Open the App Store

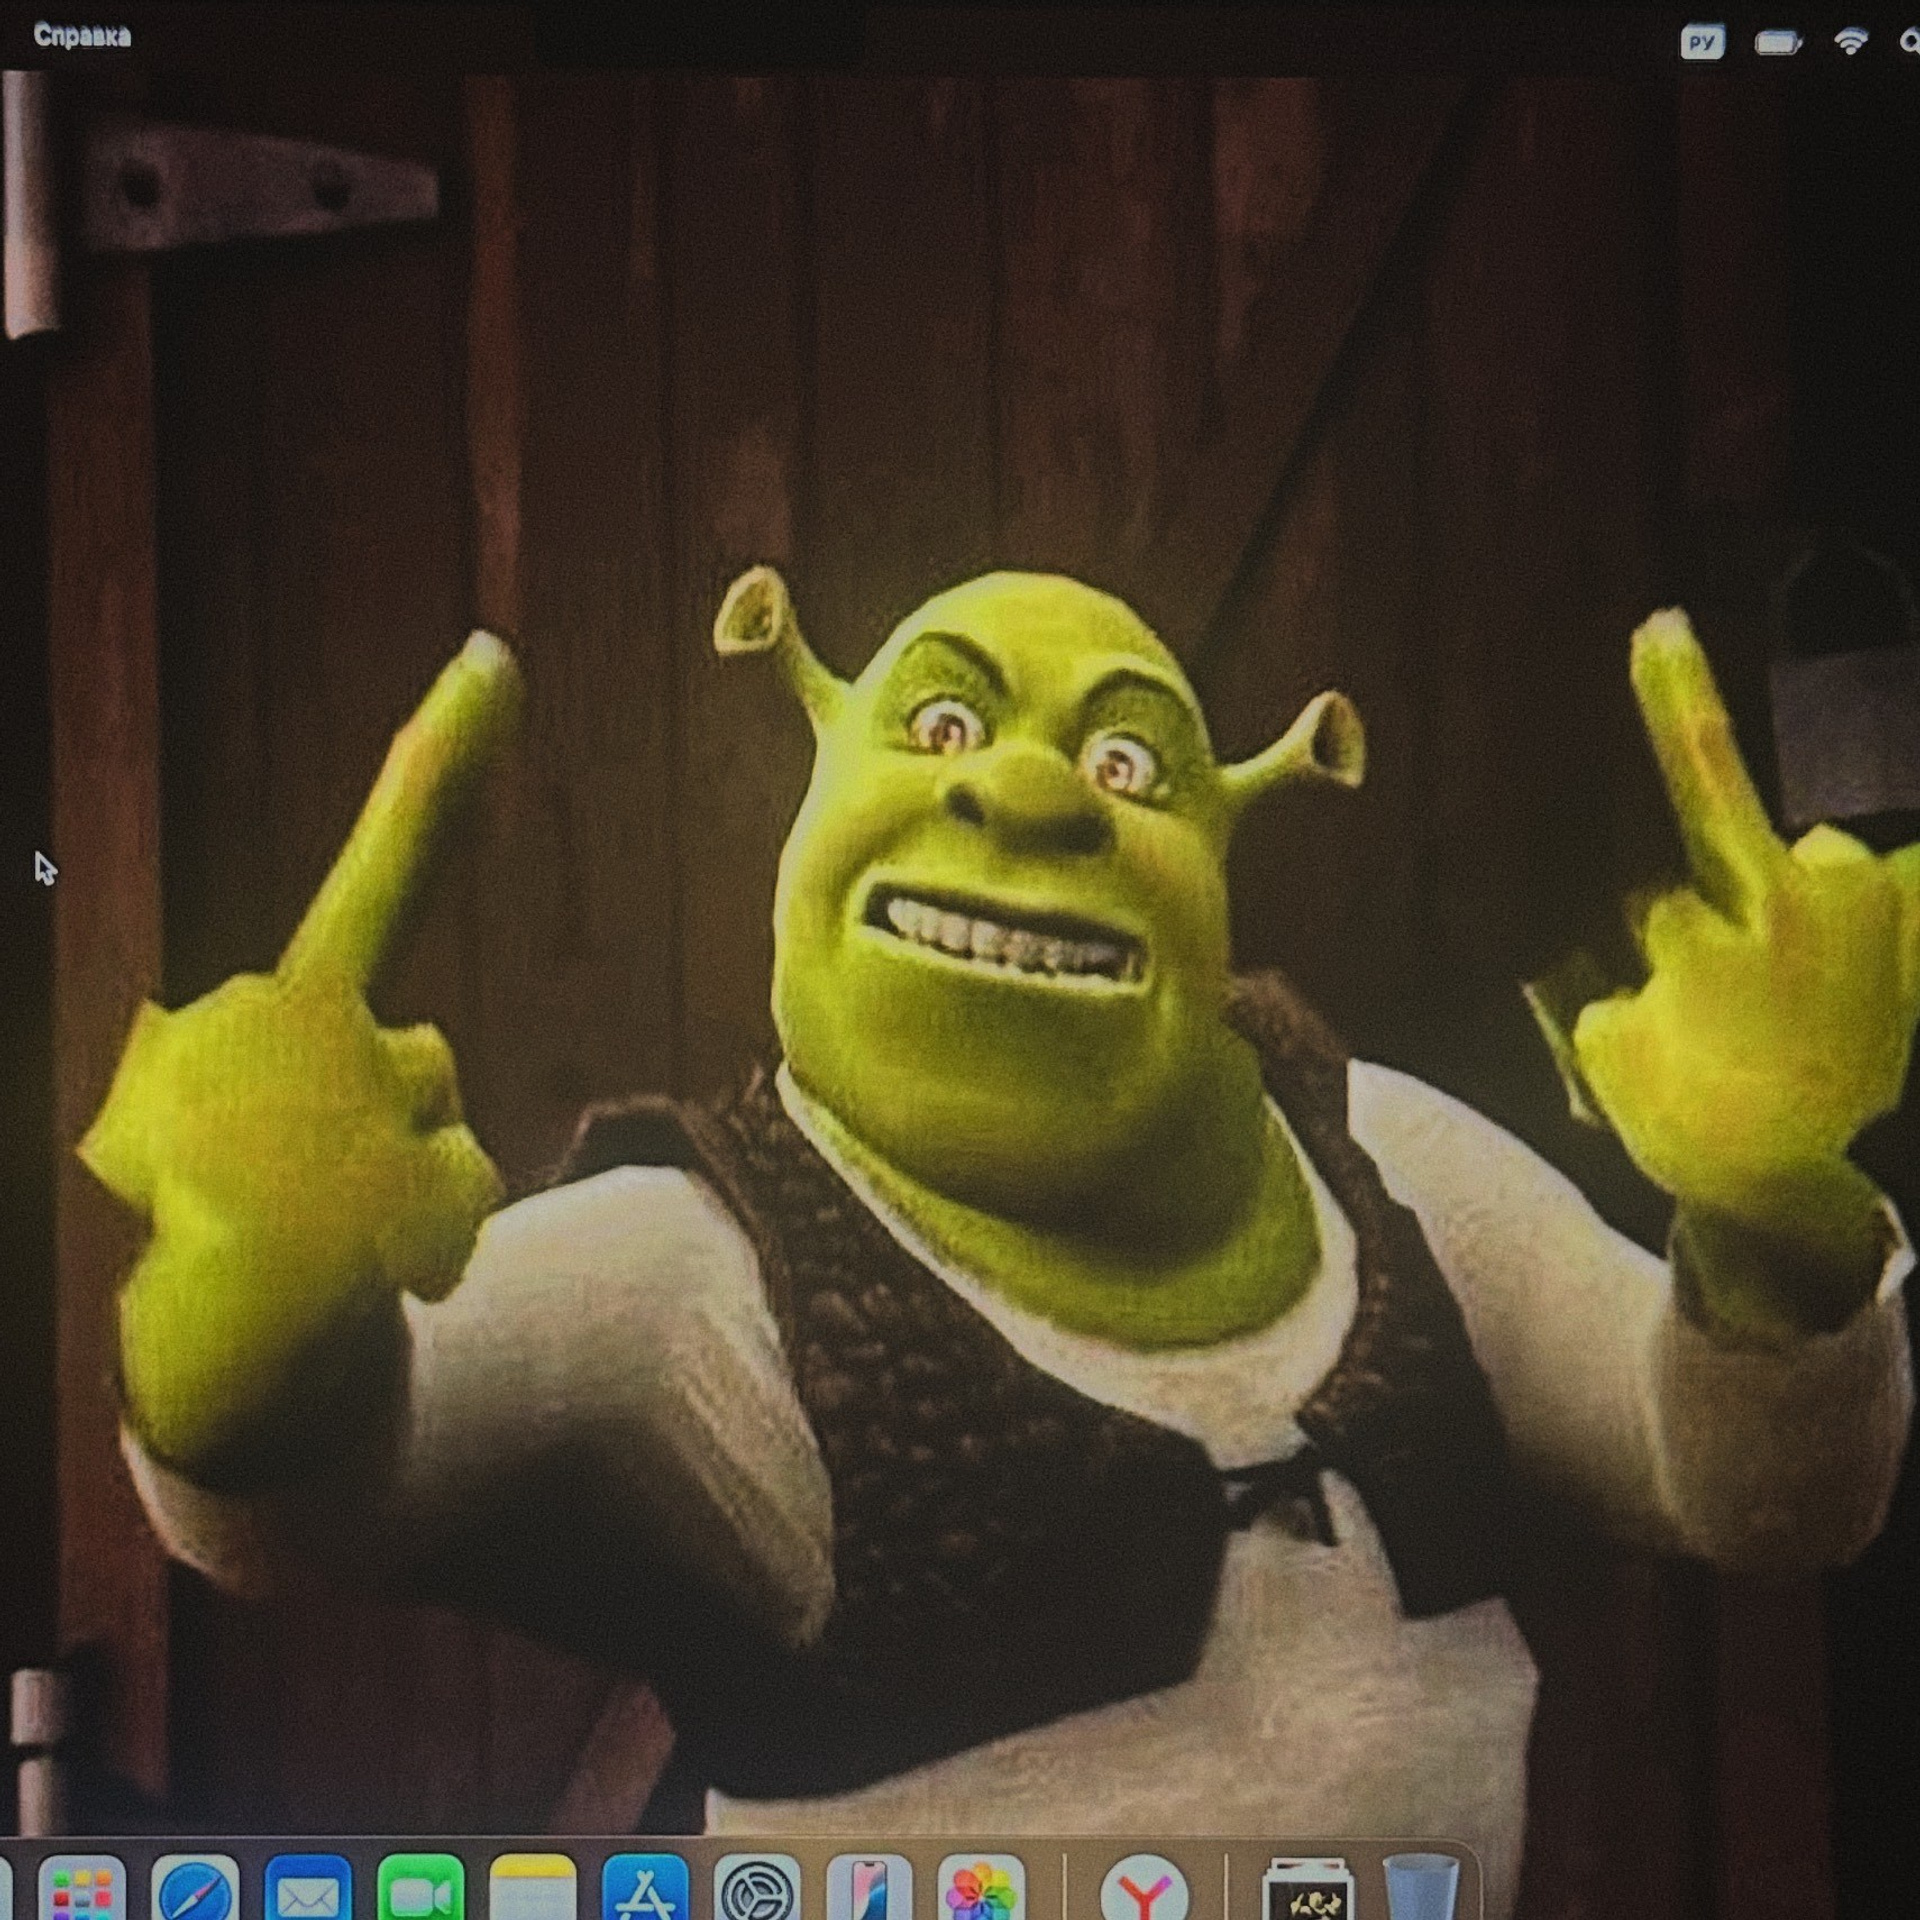(x=646, y=1890)
